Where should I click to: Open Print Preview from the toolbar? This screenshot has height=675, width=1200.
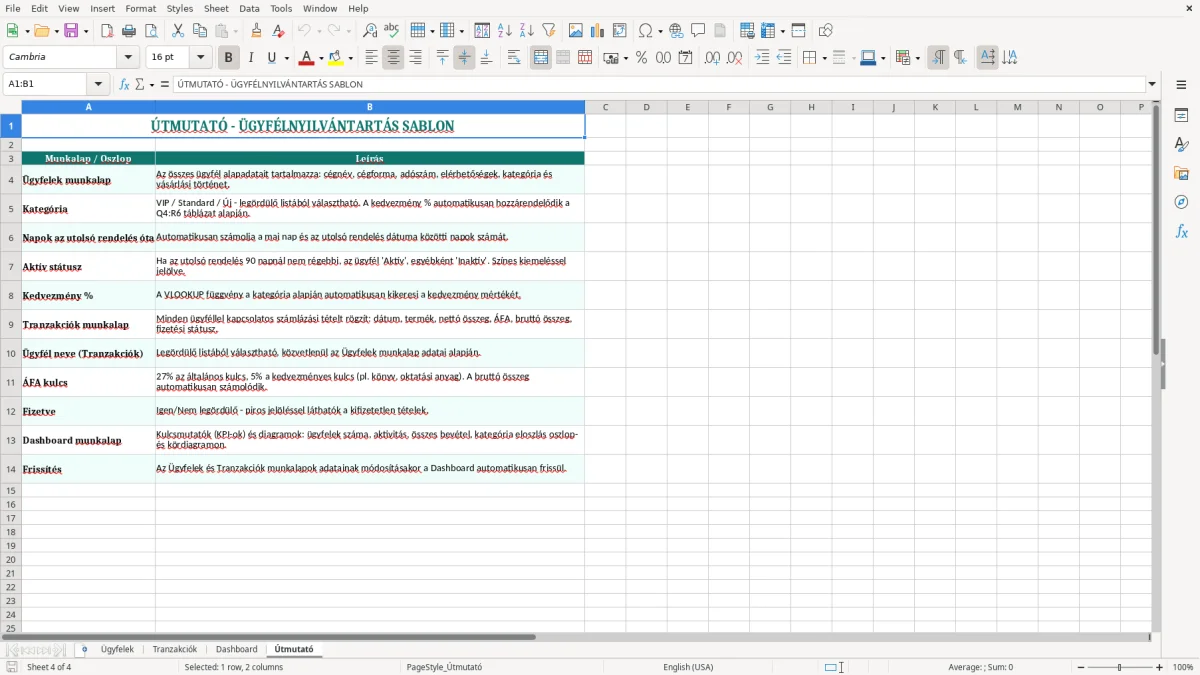150,31
